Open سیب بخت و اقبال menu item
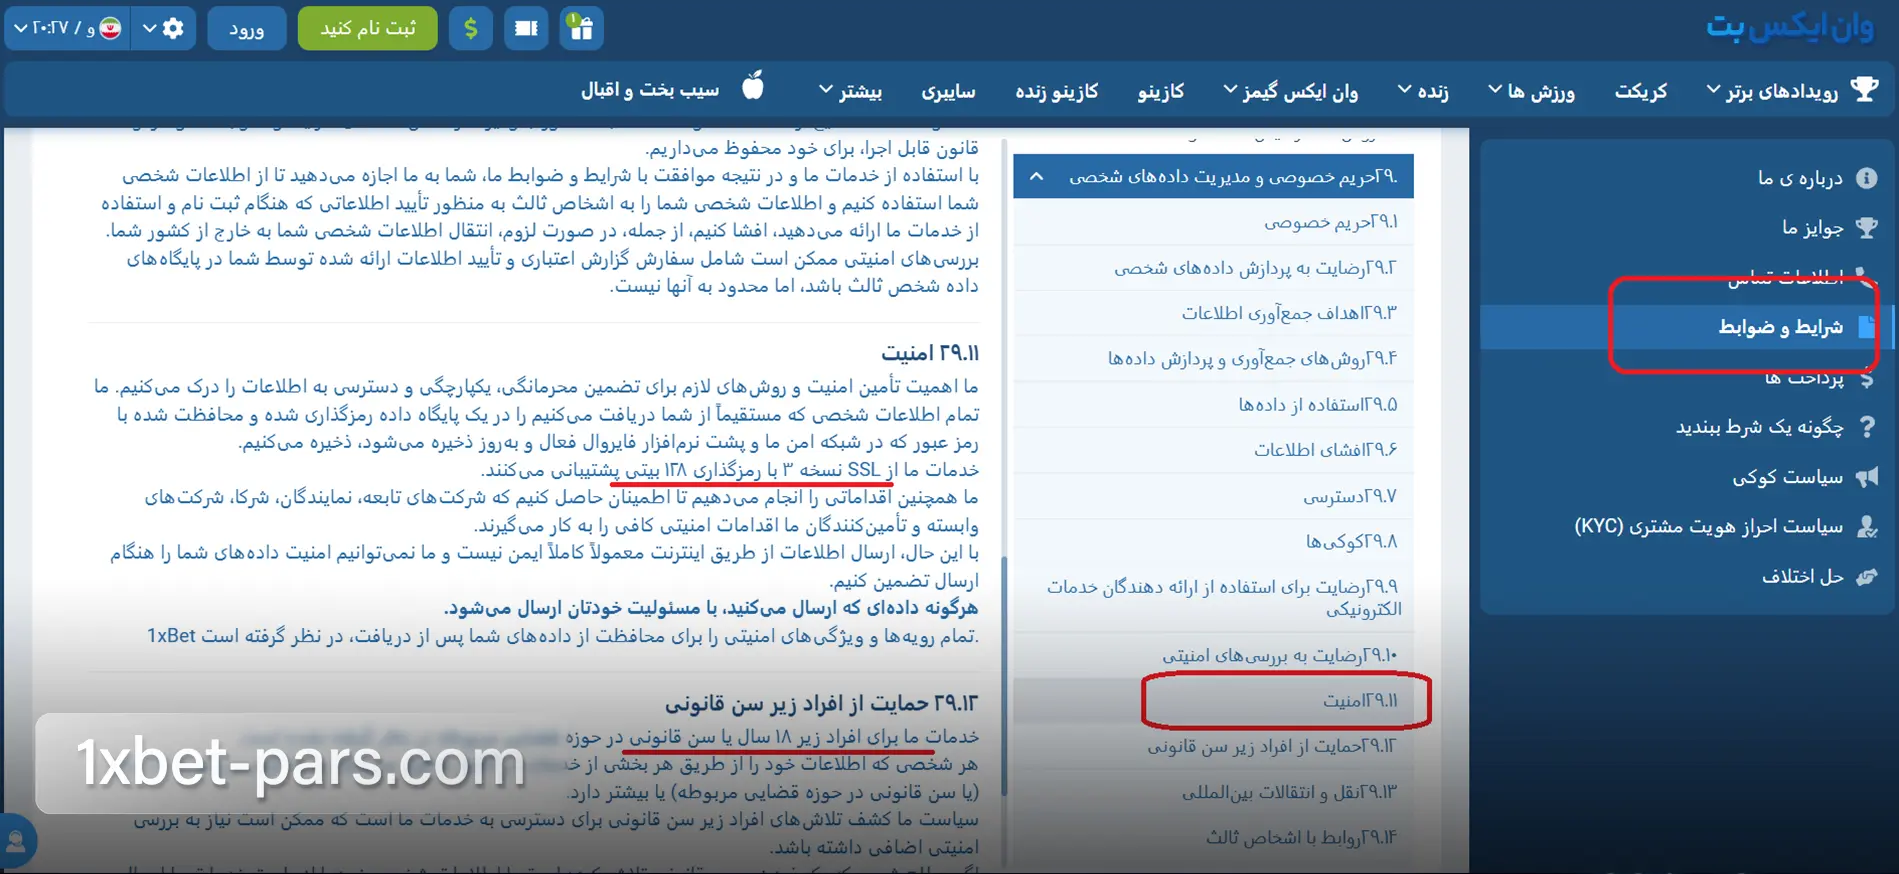 (x=650, y=90)
